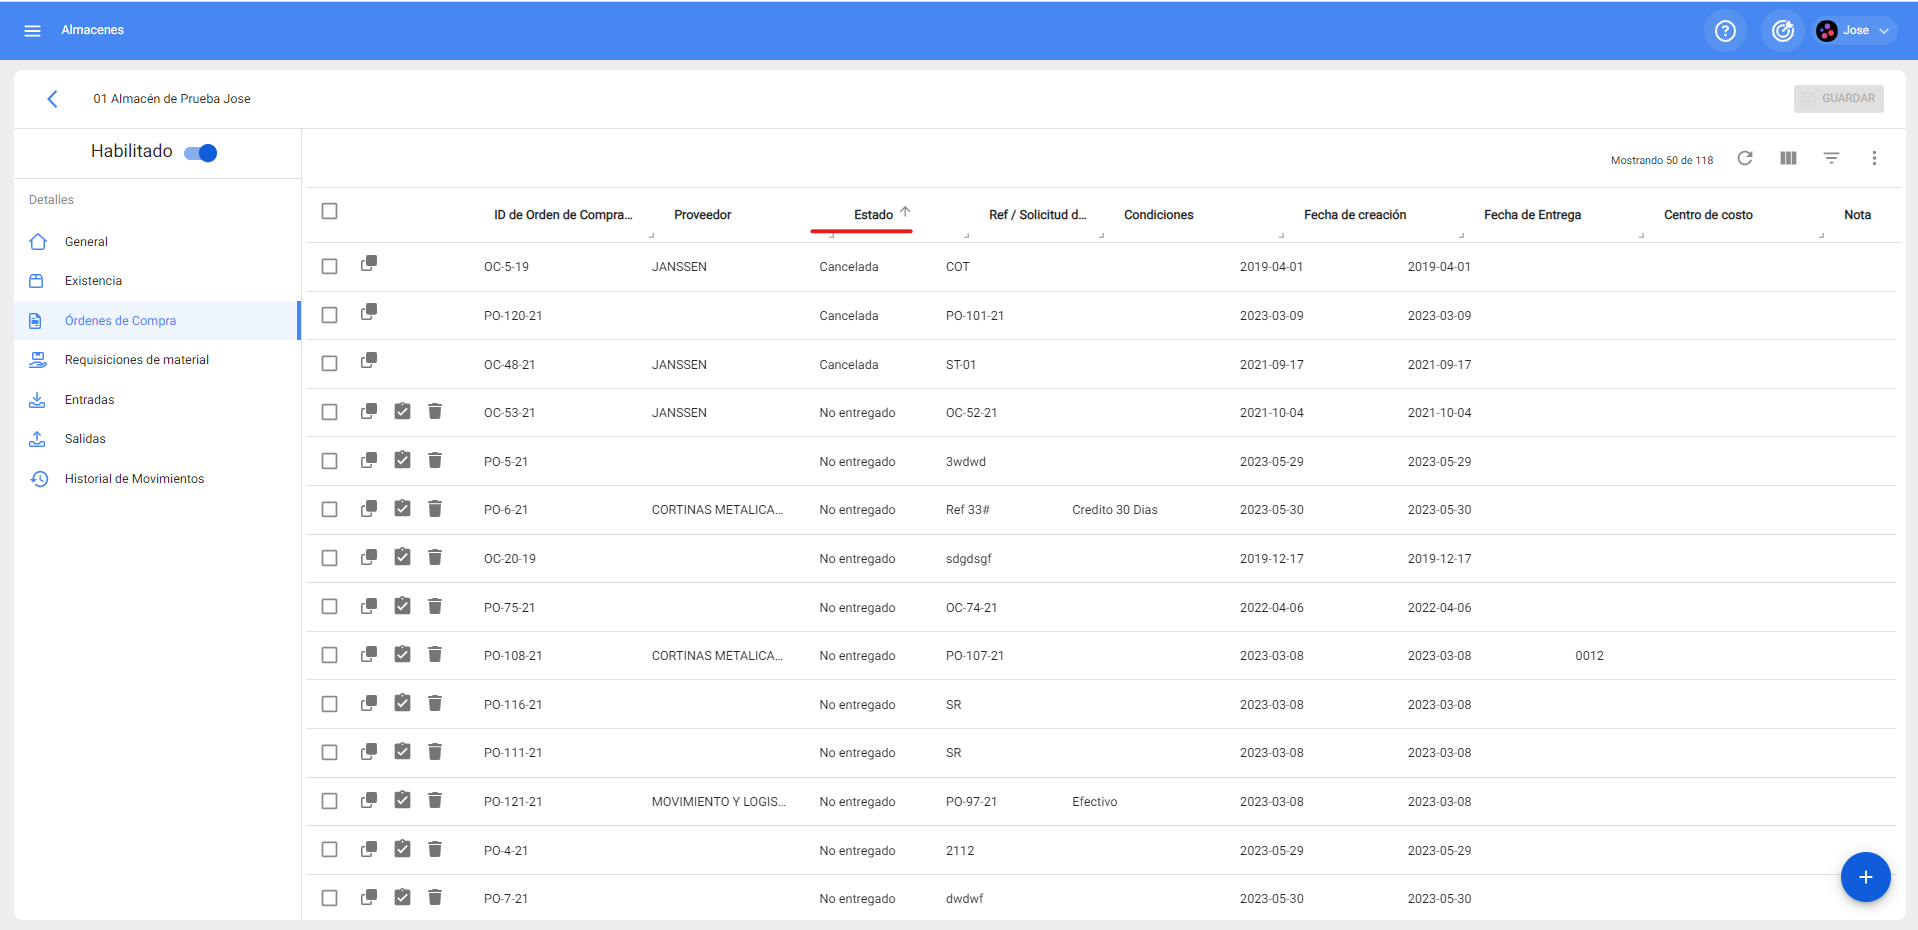The width and height of the screenshot is (1918, 930).
Task: Refresh the purchase orders table
Action: [x=1745, y=158]
